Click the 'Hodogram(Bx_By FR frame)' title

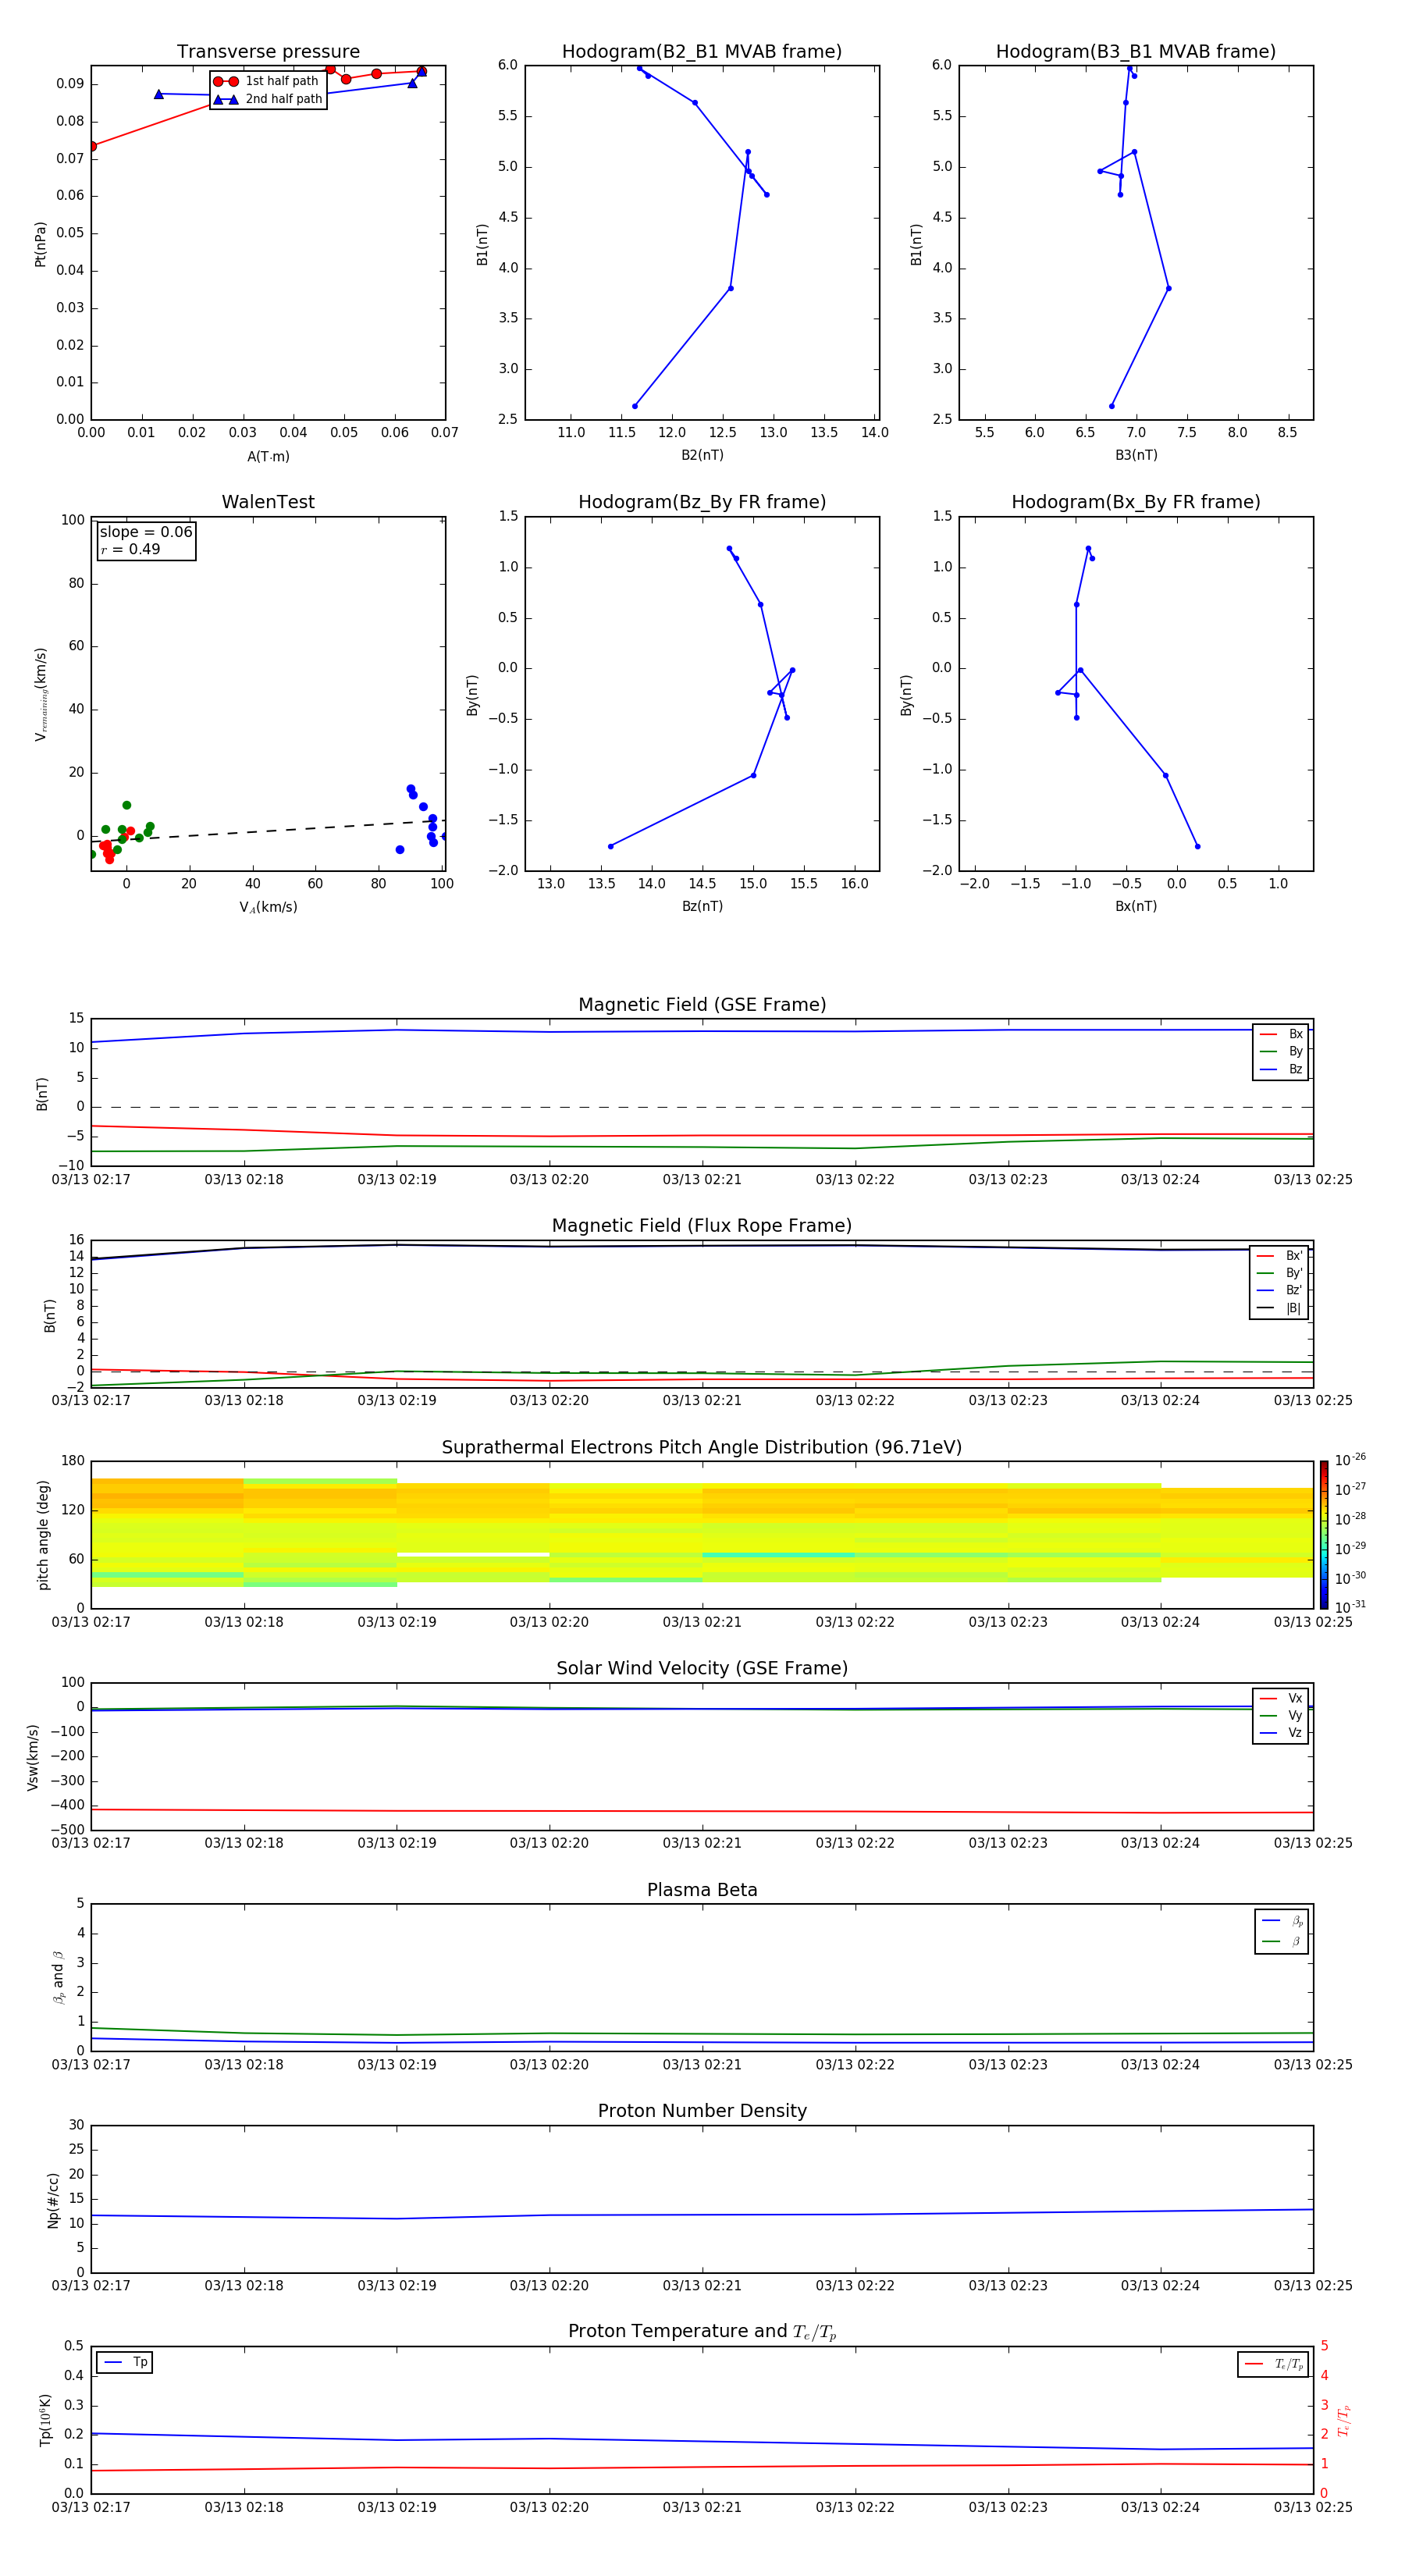pyautogui.click(x=1136, y=502)
